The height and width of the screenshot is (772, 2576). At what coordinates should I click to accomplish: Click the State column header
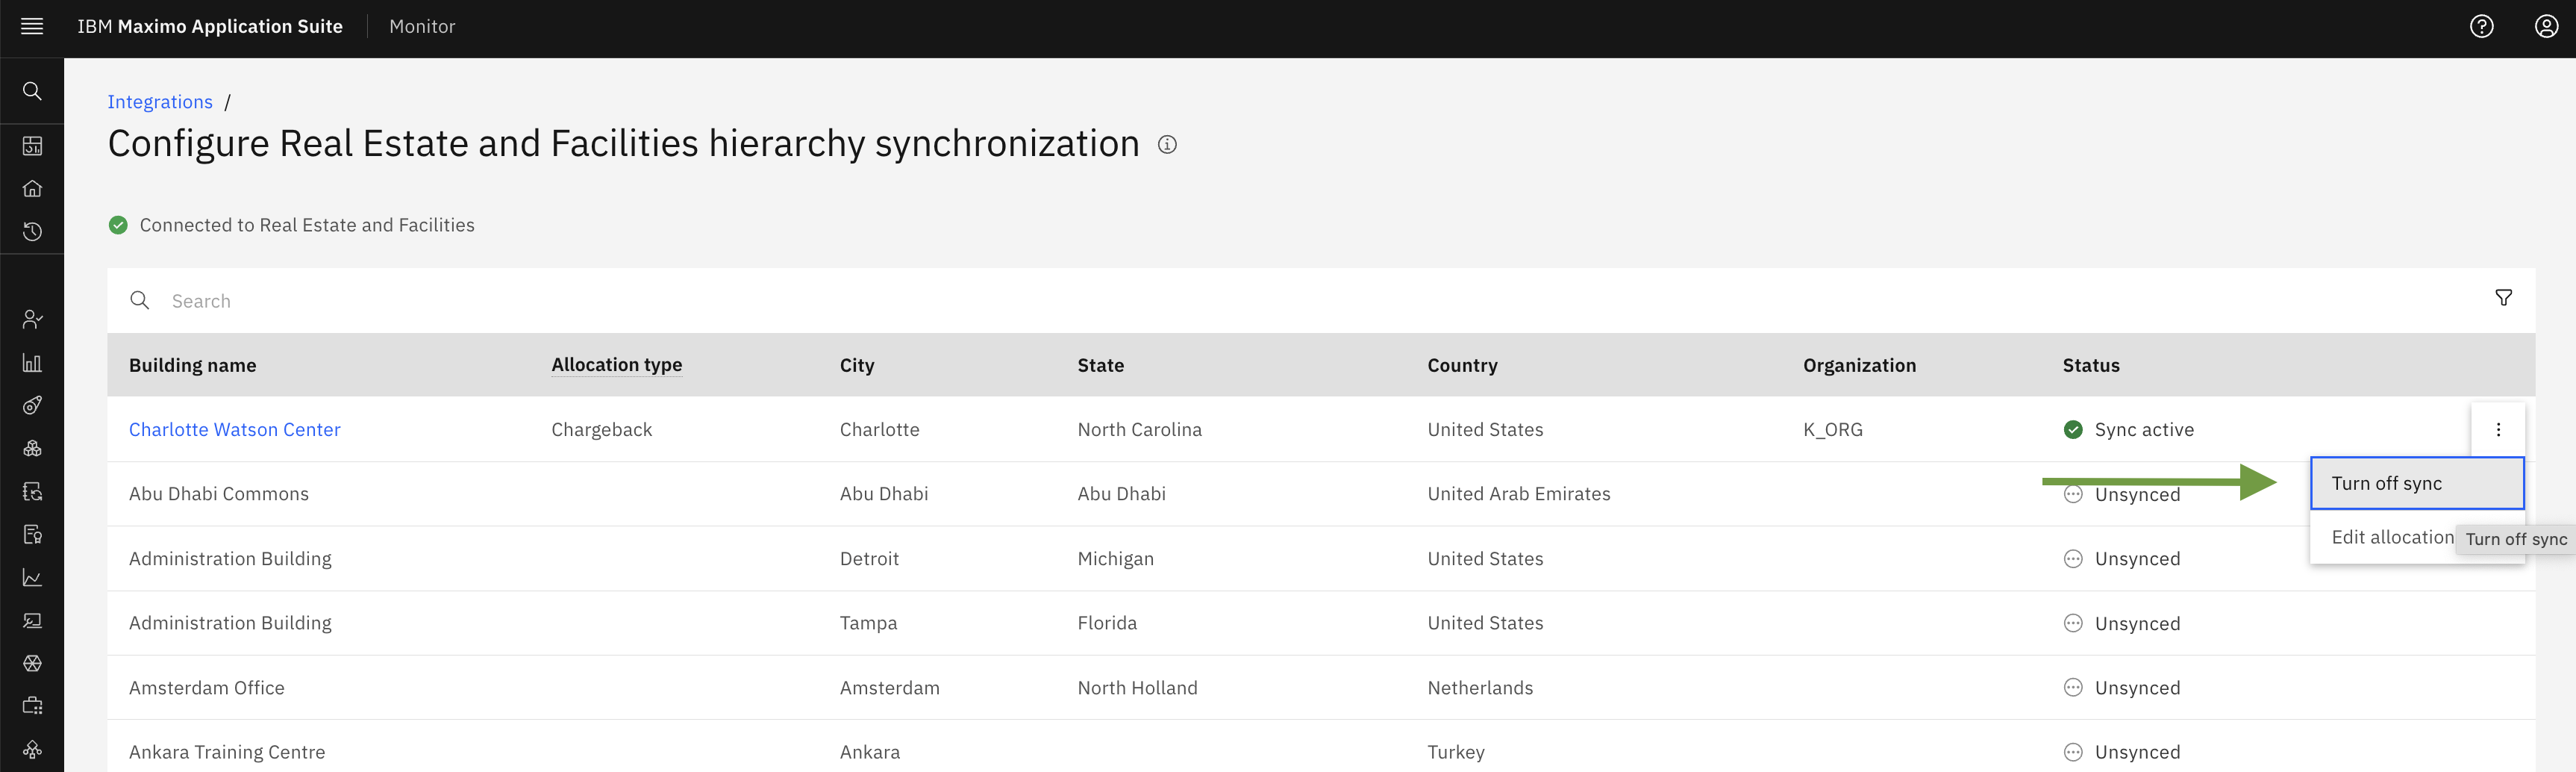[x=1101, y=366]
